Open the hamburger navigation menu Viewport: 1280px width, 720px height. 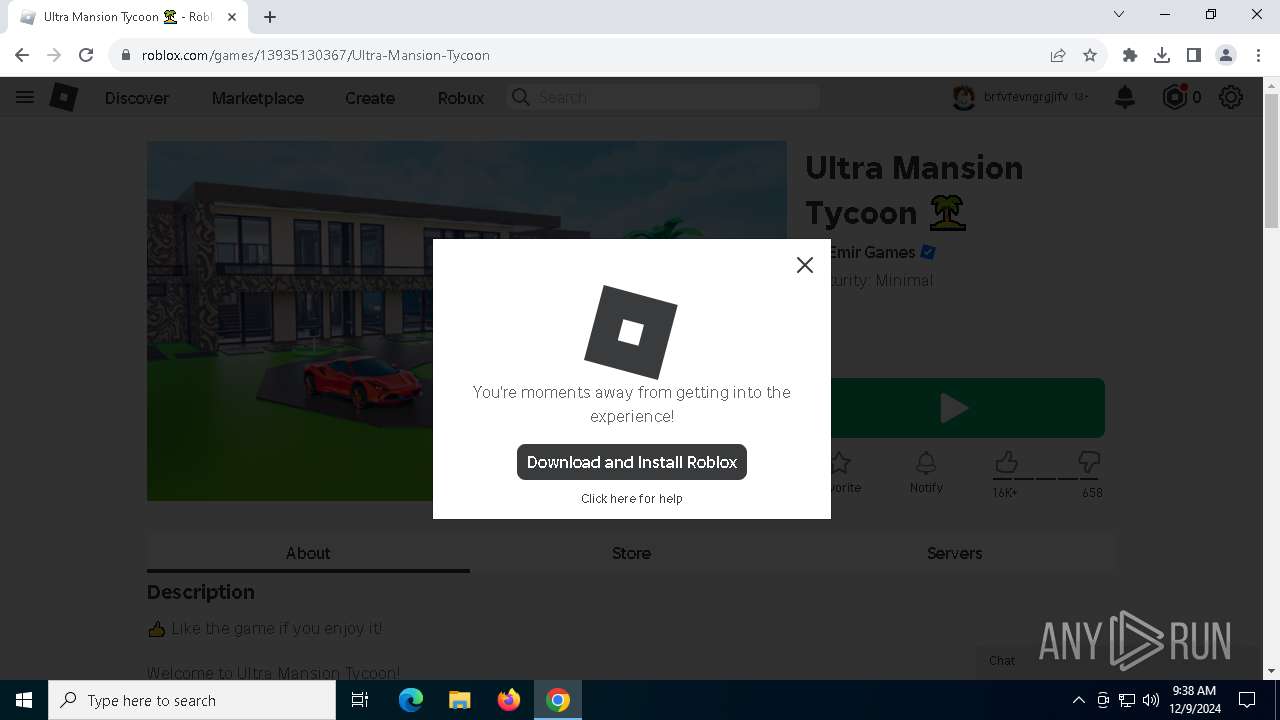25,97
